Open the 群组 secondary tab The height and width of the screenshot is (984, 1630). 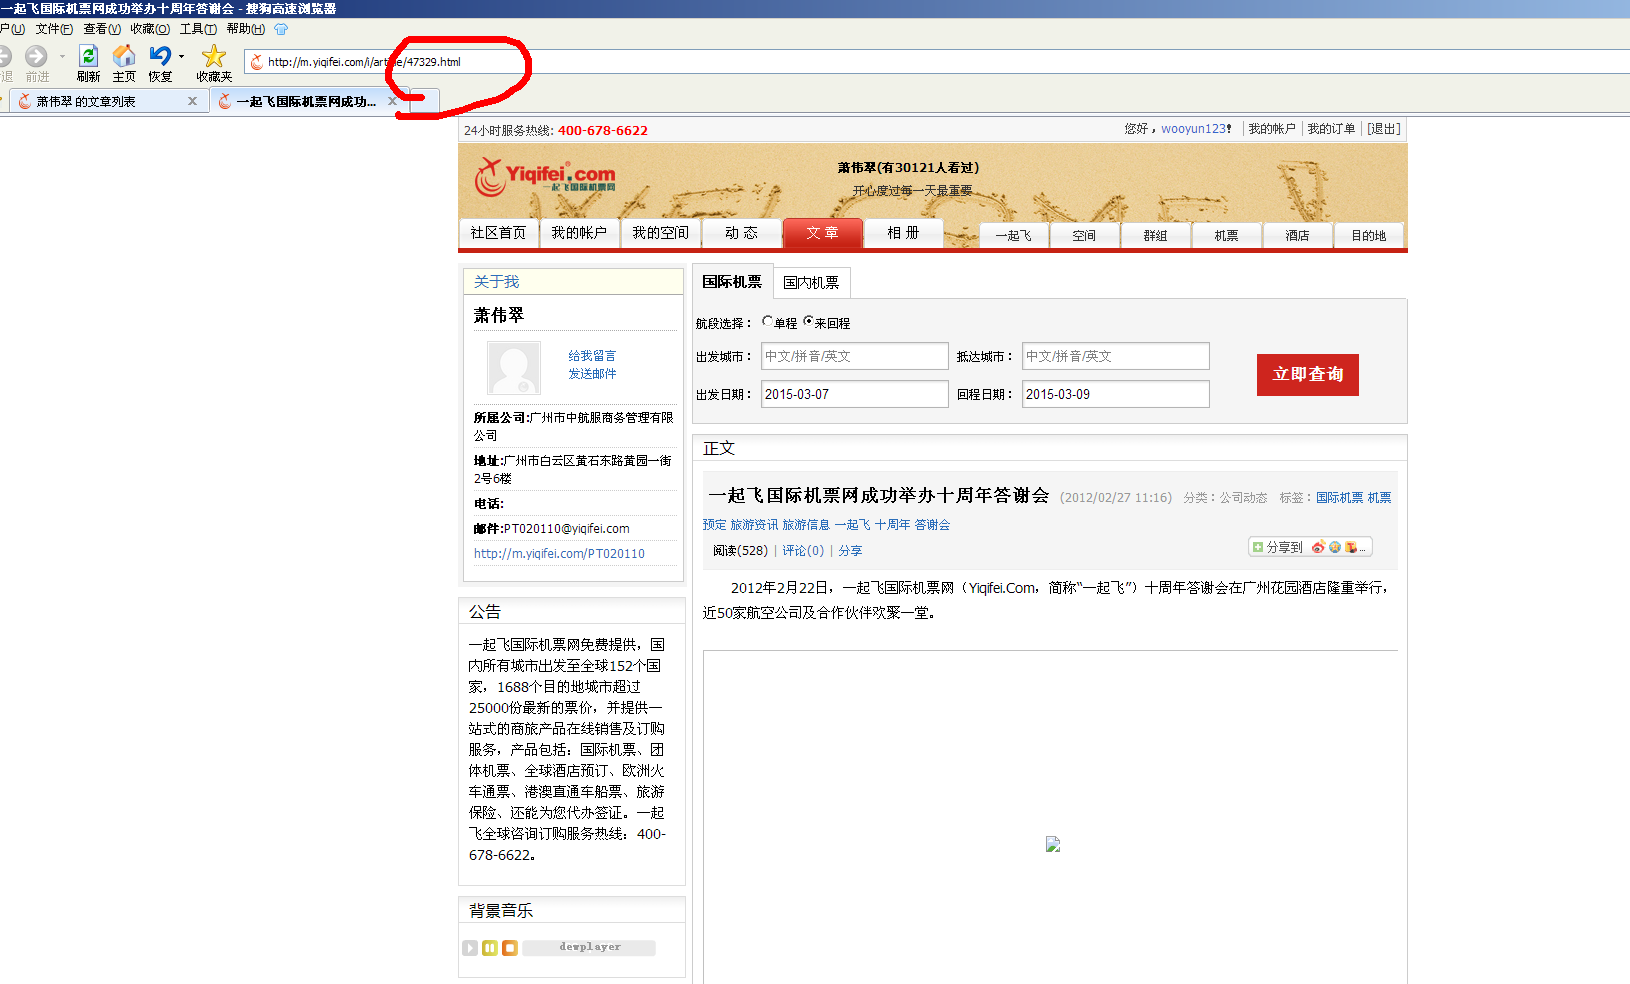pos(1155,235)
